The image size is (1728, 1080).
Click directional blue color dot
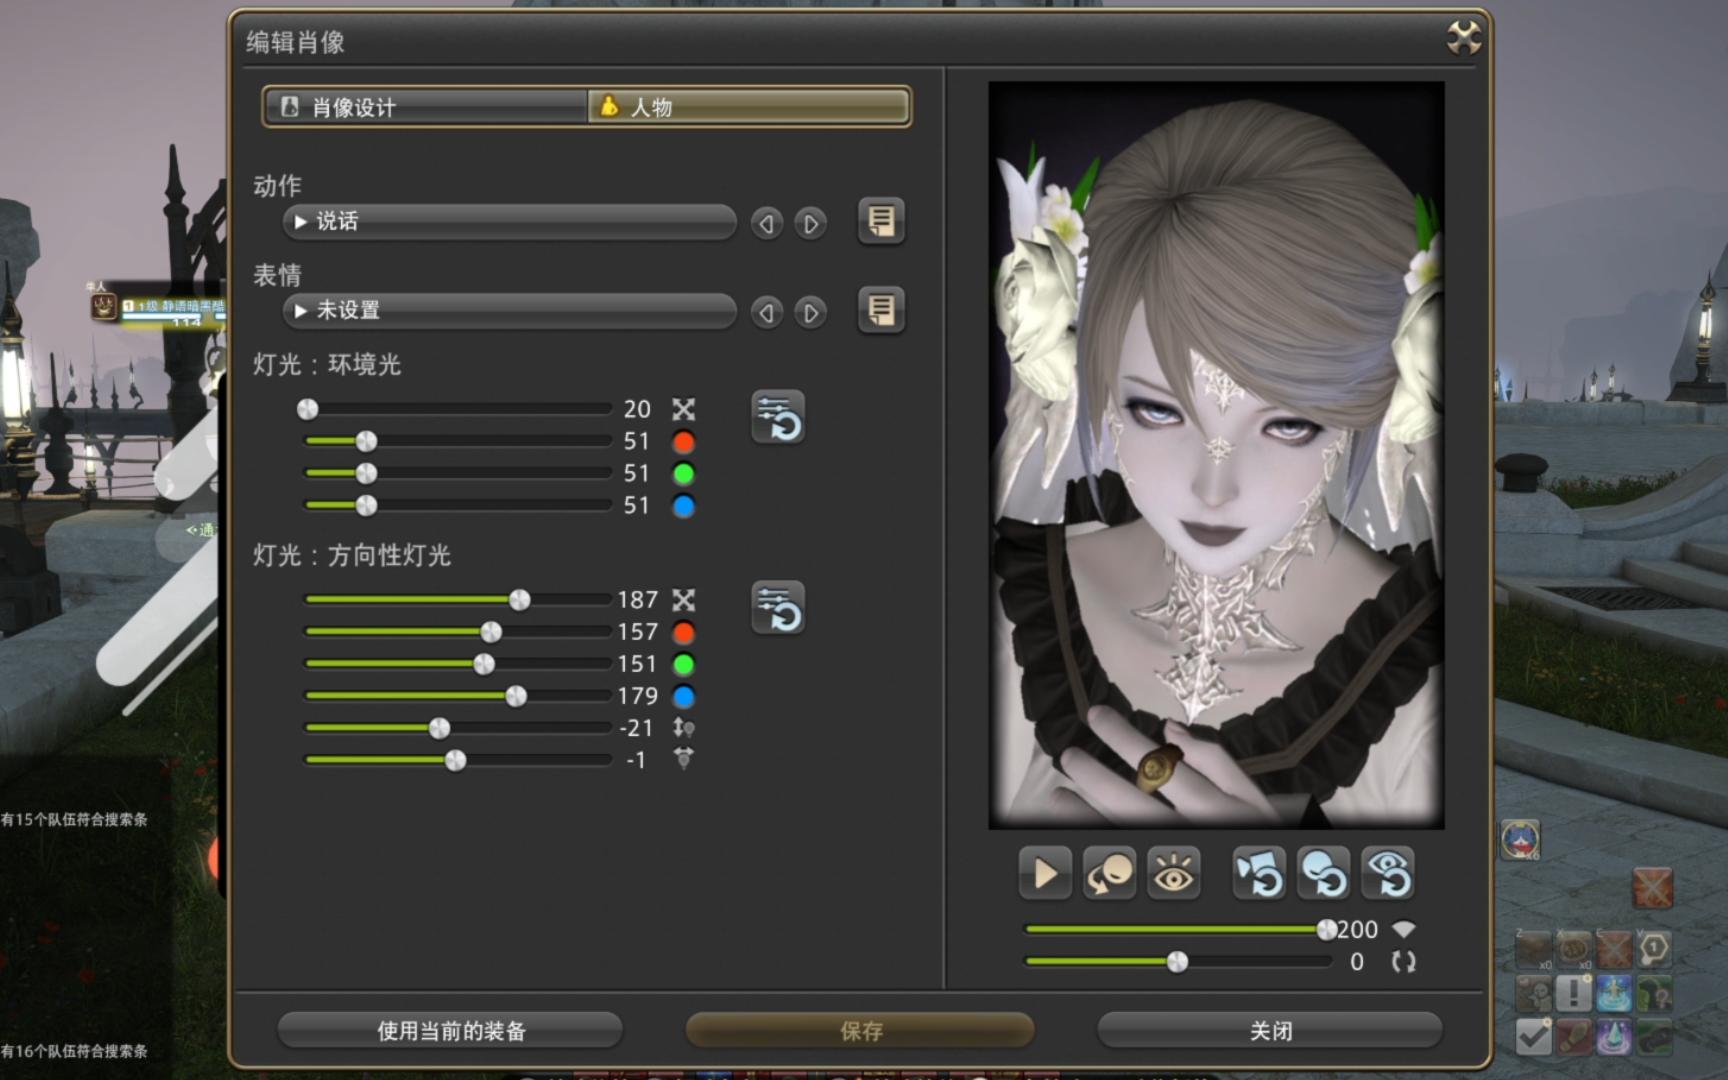pyautogui.click(x=683, y=697)
